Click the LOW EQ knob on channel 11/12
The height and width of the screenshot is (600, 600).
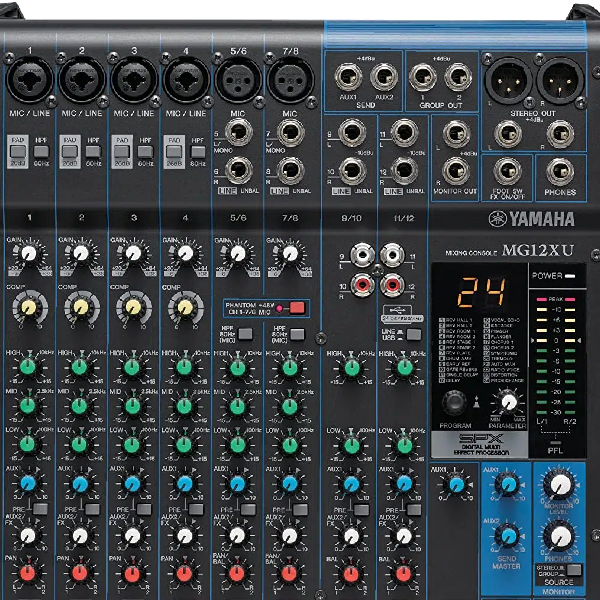click(x=404, y=446)
